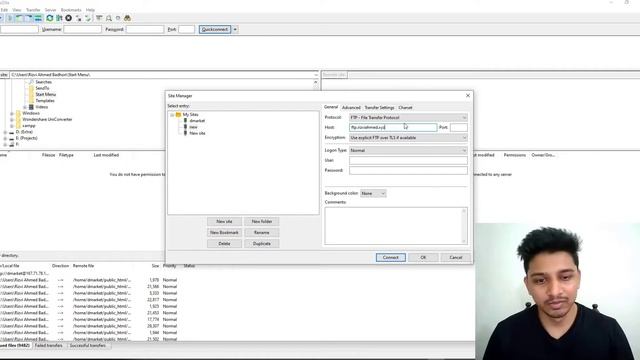Screen dimensions: 640x360
Task: Click the Comments text area
Action: [396, 226]
